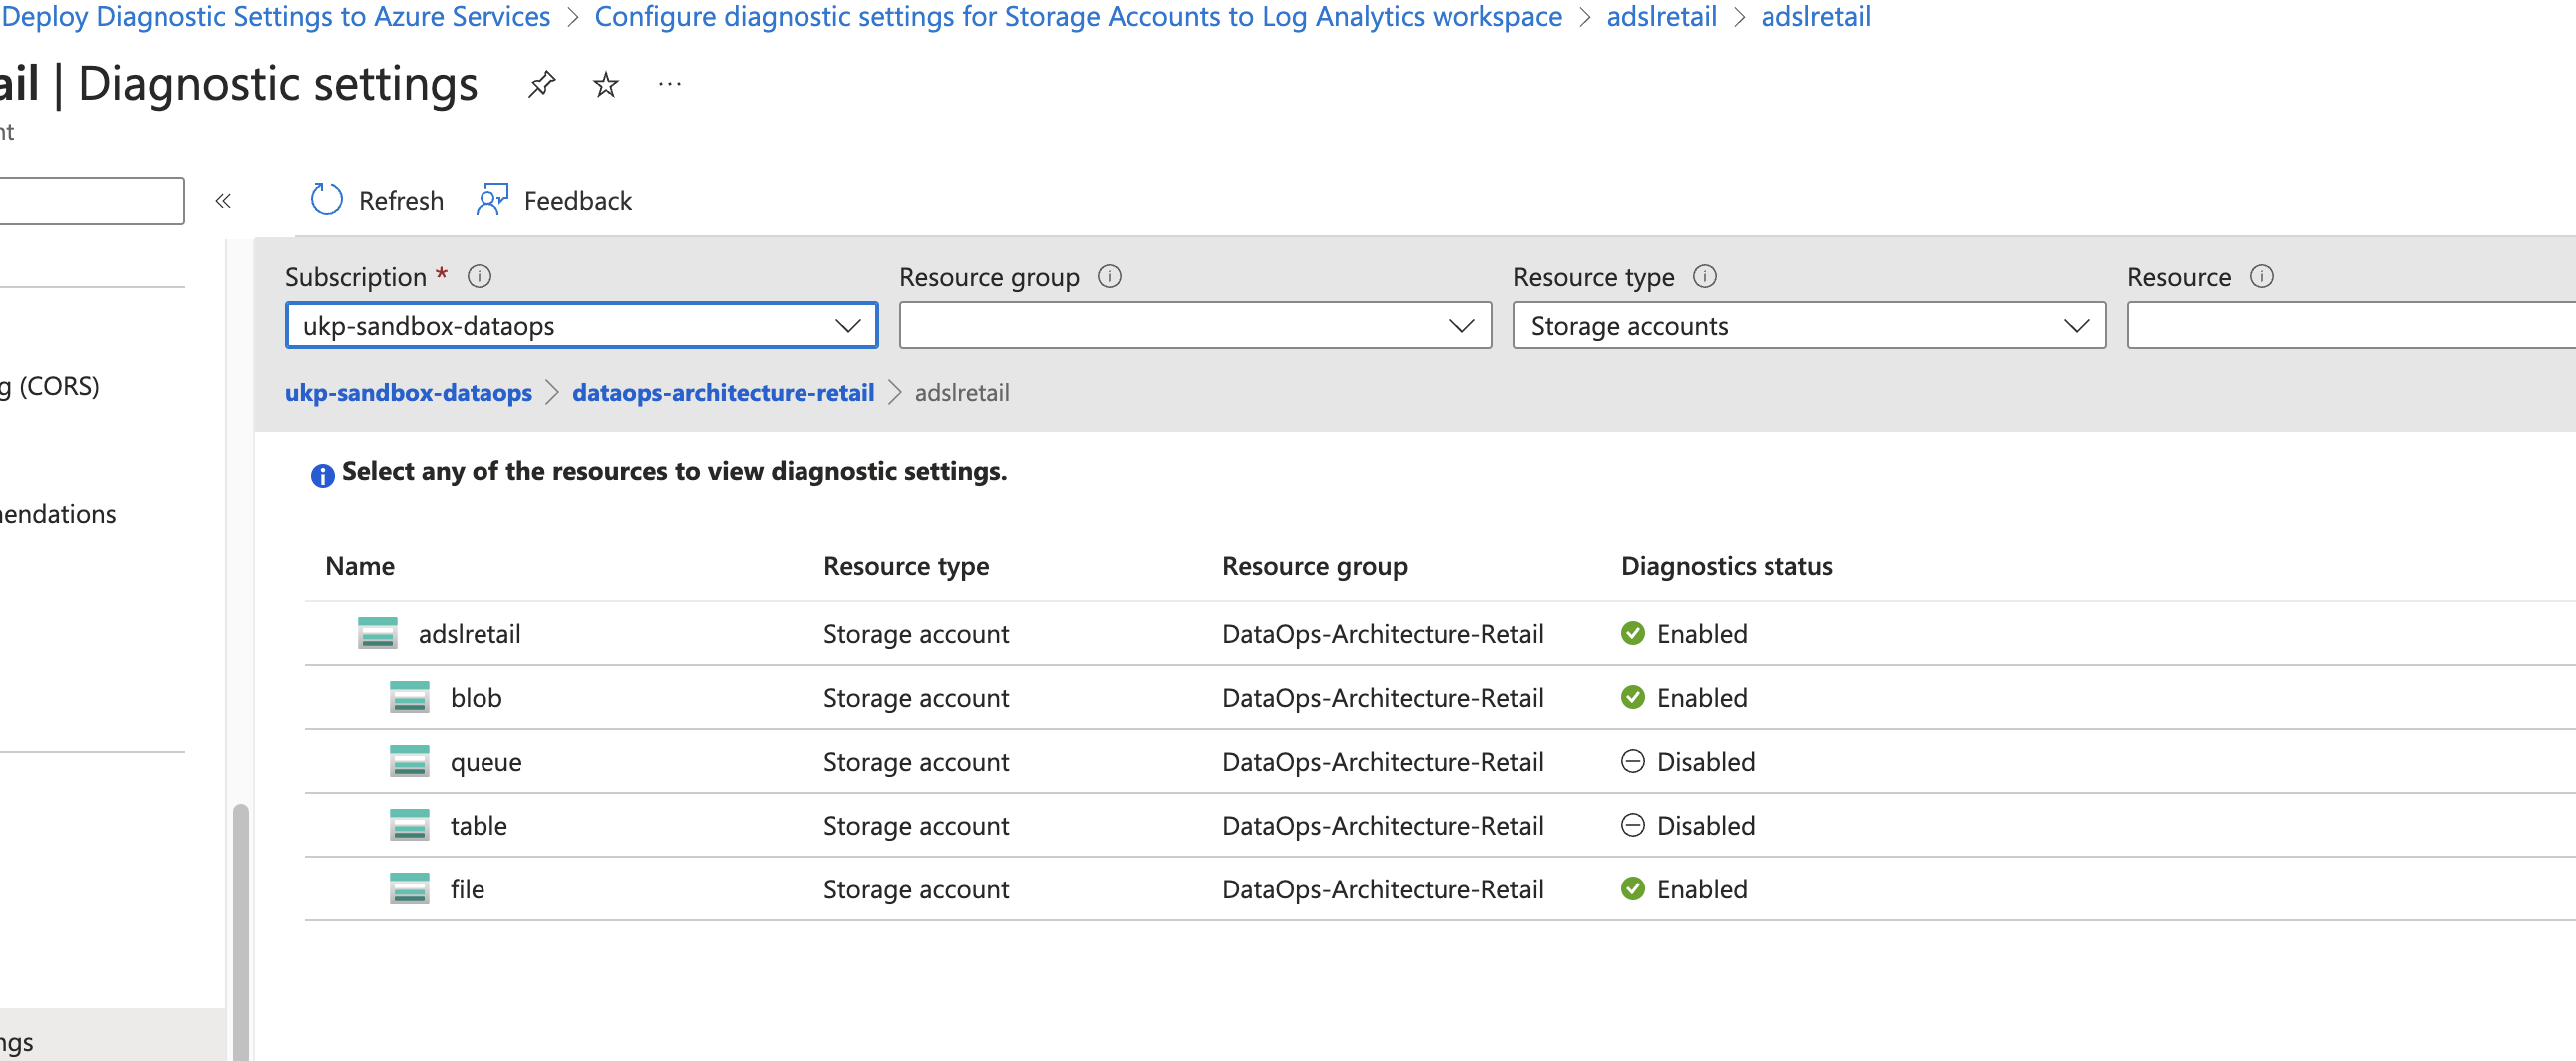Click the info icon next to Resource type
Image resolution: width=2576 pixels, height=1061 pixels.
(1705, 277)
